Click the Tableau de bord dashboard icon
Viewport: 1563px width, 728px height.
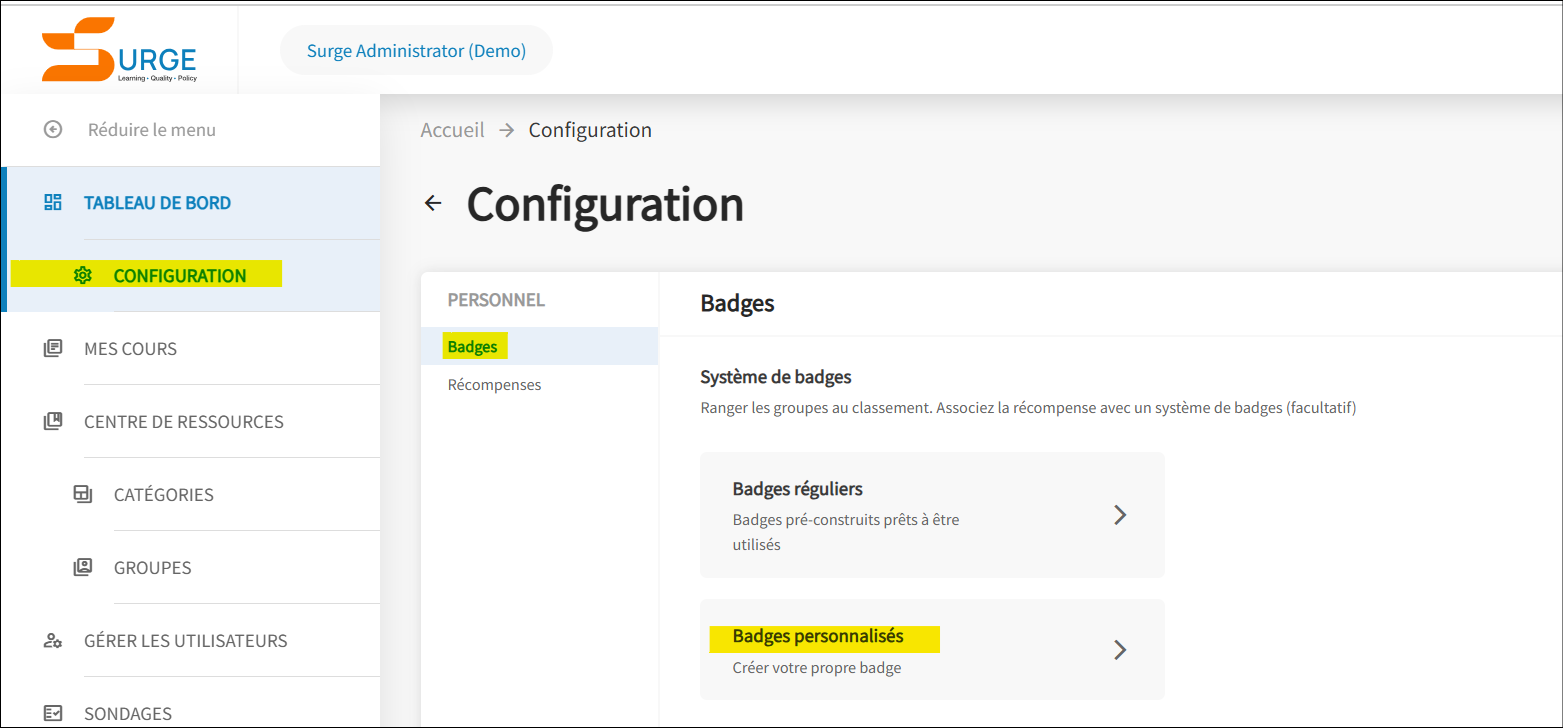point(52,201)
